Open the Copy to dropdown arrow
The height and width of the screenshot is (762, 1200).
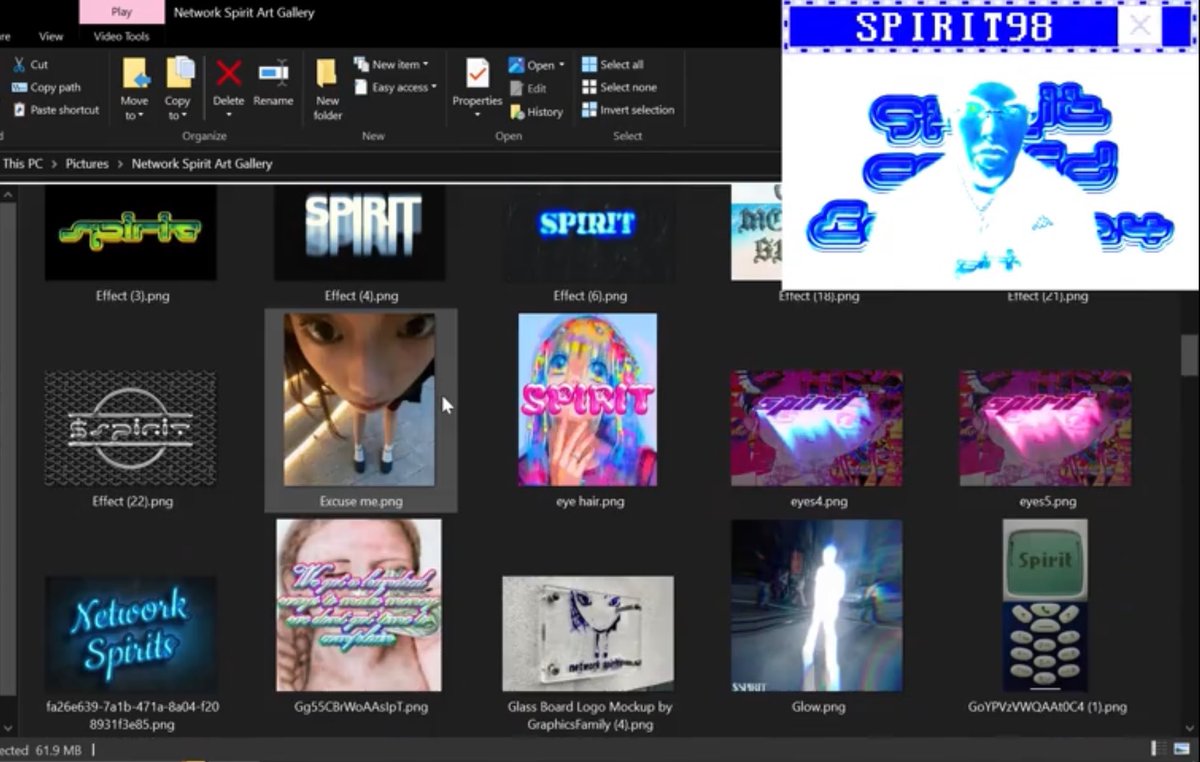(186, 116)
